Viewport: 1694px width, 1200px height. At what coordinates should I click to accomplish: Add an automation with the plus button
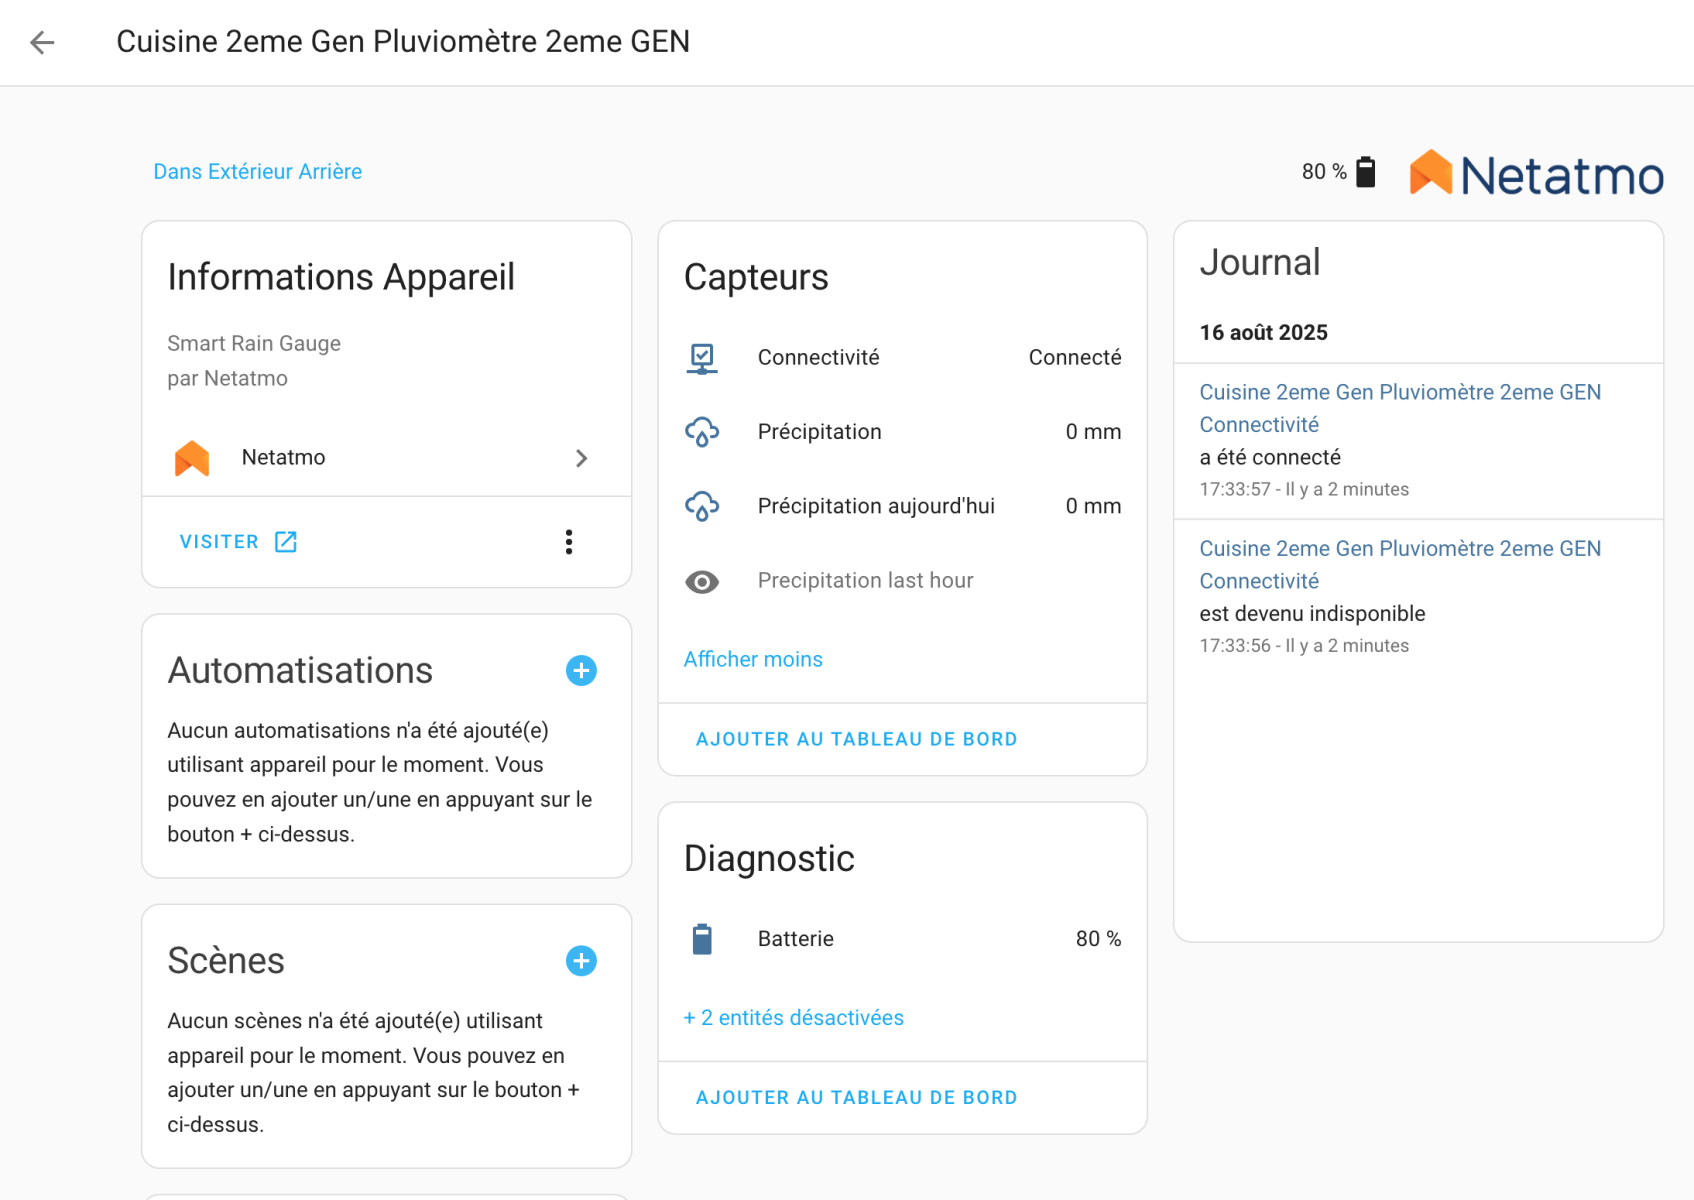581,671
